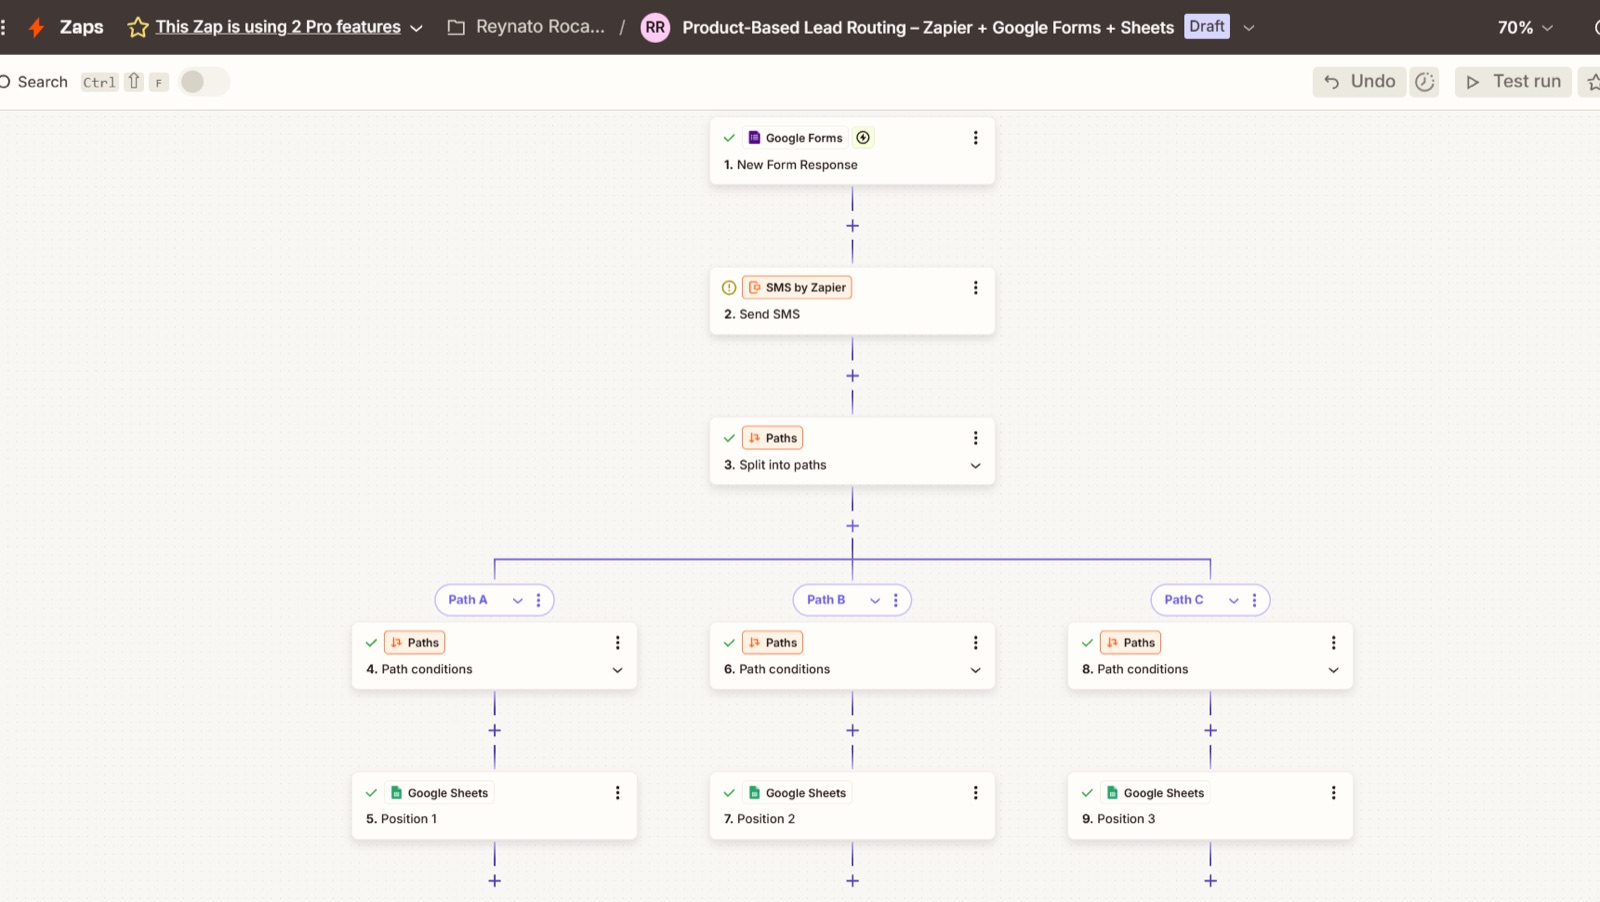Go to Zaps in top bar
This screenshot has width=1600, height=902.
click(x=81, y=27)
